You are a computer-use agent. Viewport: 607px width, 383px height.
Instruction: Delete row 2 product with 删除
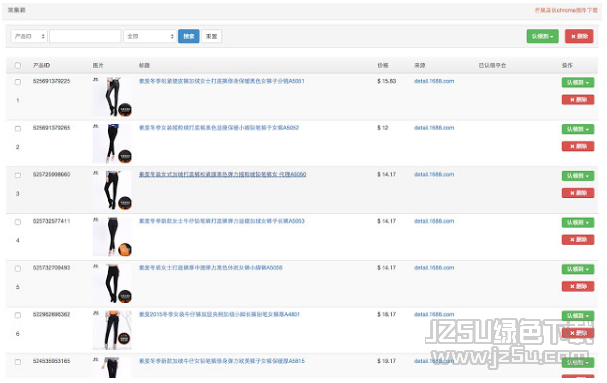(578, 146)
